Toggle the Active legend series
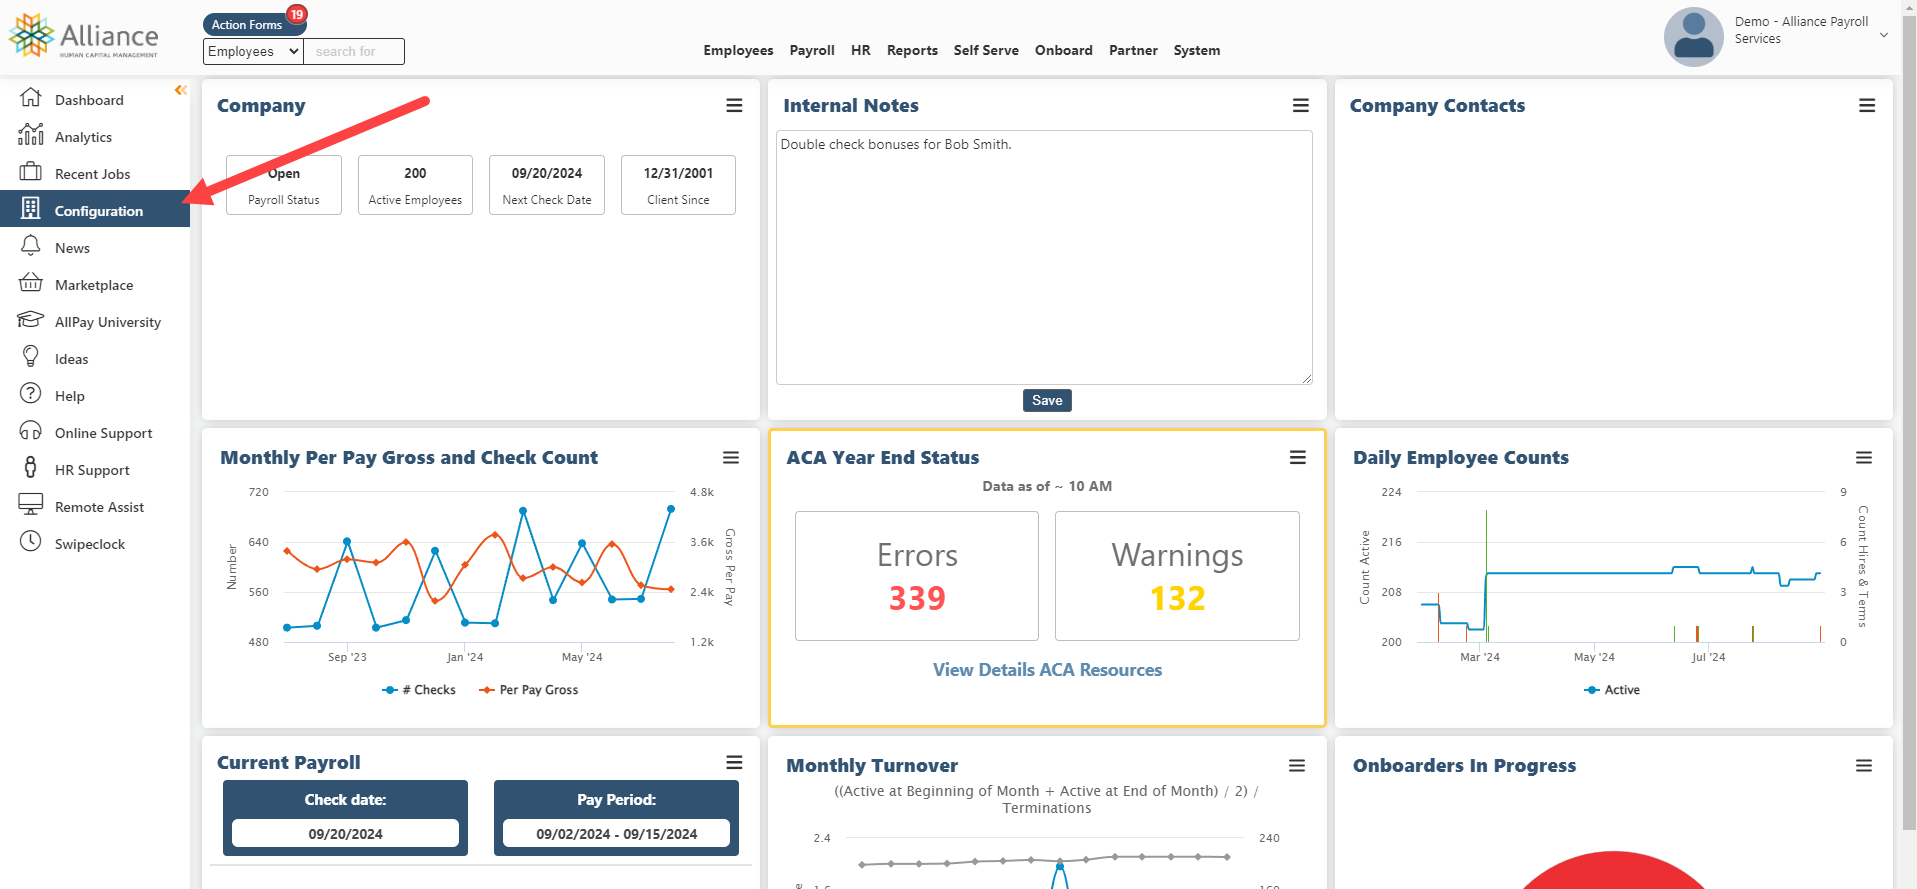 (x=1612, y=690)
